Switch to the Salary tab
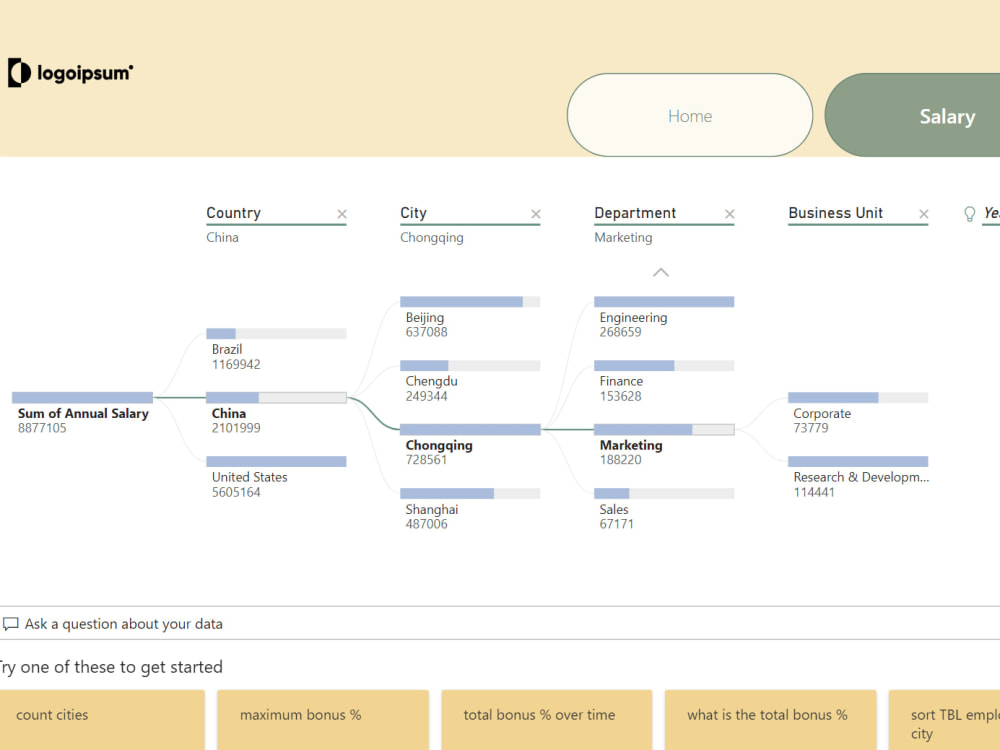The image size is (1000, 750). [946, 116]
